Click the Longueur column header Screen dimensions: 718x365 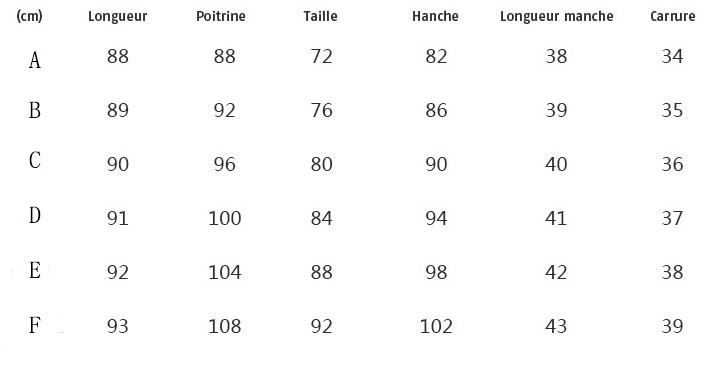coord(118,16)
